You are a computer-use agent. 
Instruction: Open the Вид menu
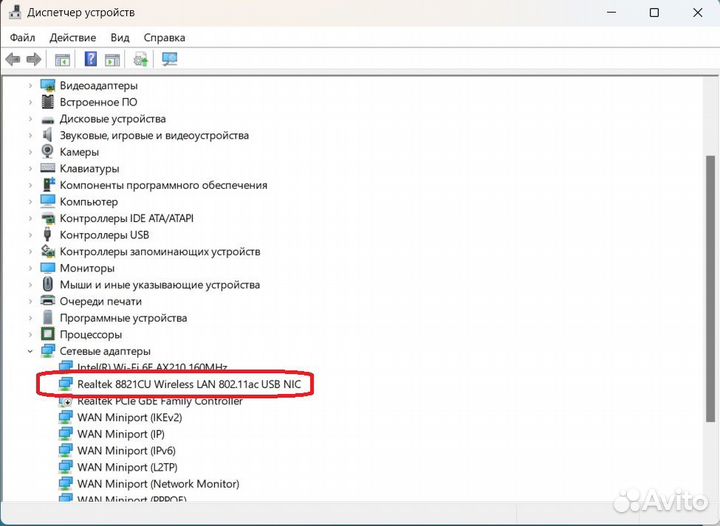[x=120, y=38]
